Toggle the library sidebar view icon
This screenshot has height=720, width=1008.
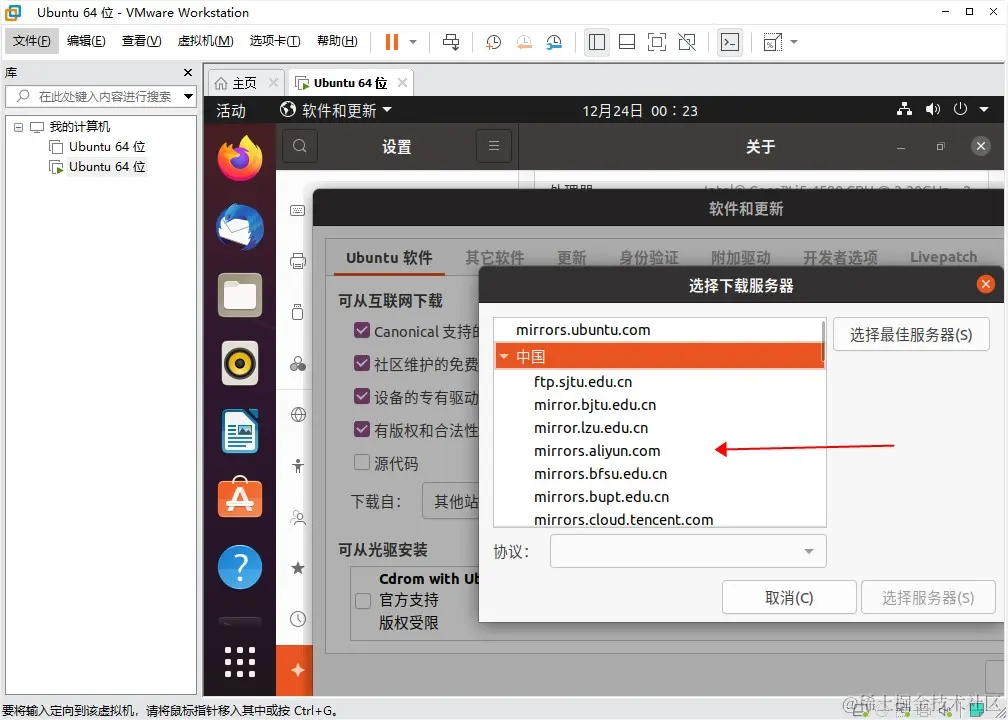tap(597, 42)
